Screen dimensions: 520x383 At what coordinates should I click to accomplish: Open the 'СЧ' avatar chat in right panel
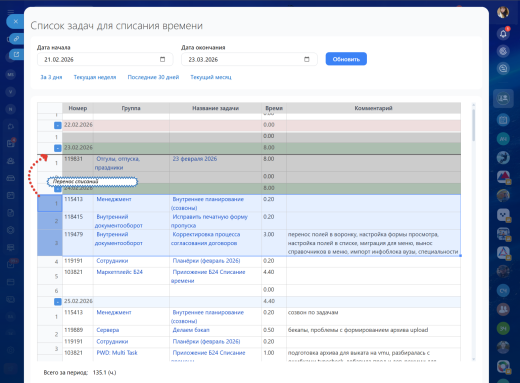[x=503, y=291]
